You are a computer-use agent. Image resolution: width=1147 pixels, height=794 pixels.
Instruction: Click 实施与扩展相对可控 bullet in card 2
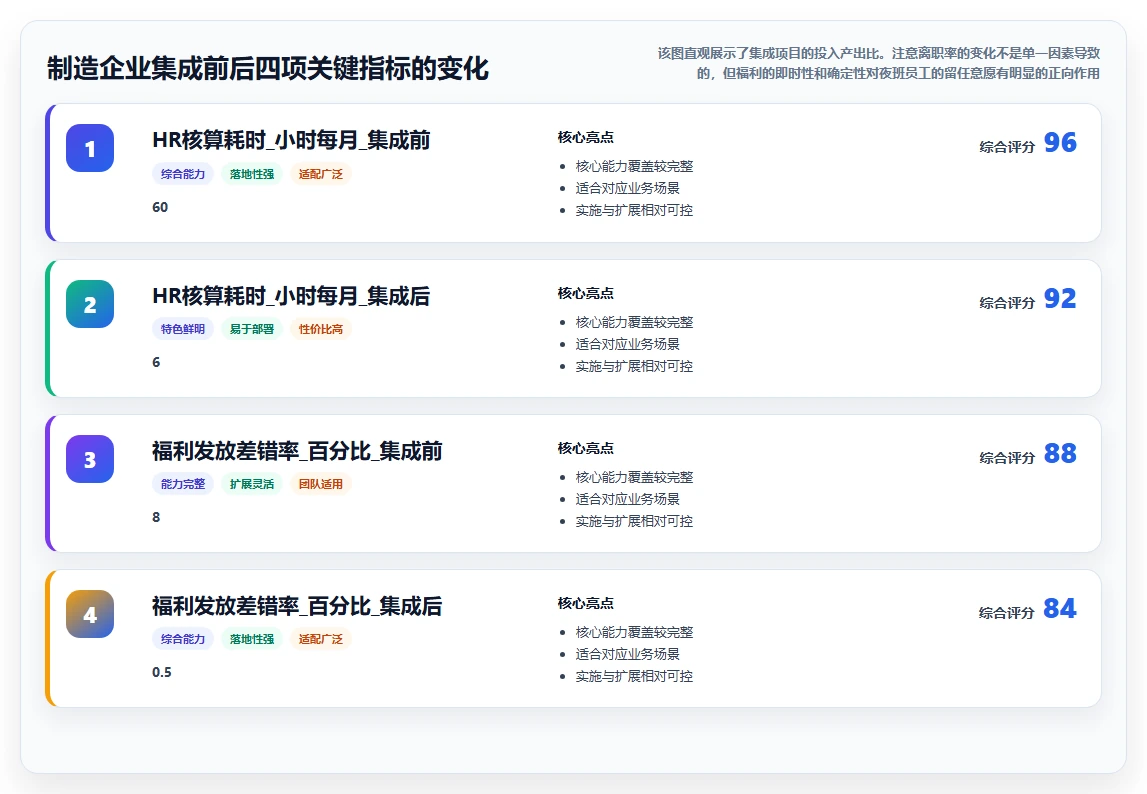634,367
